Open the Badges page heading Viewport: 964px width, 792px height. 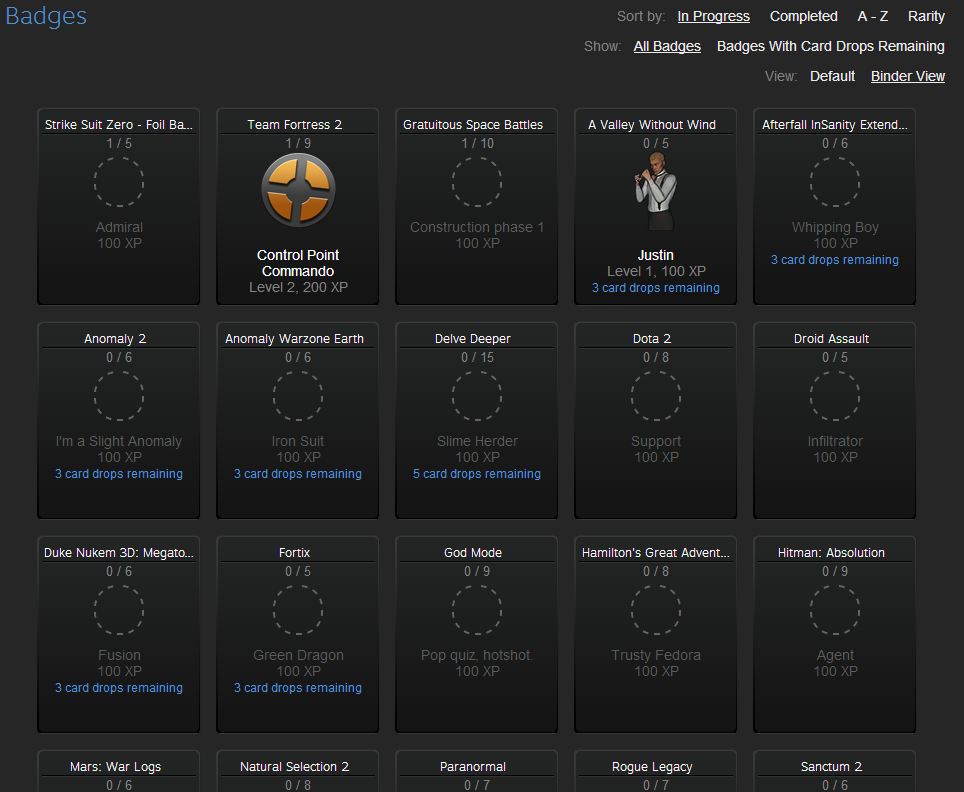[46, 16]
